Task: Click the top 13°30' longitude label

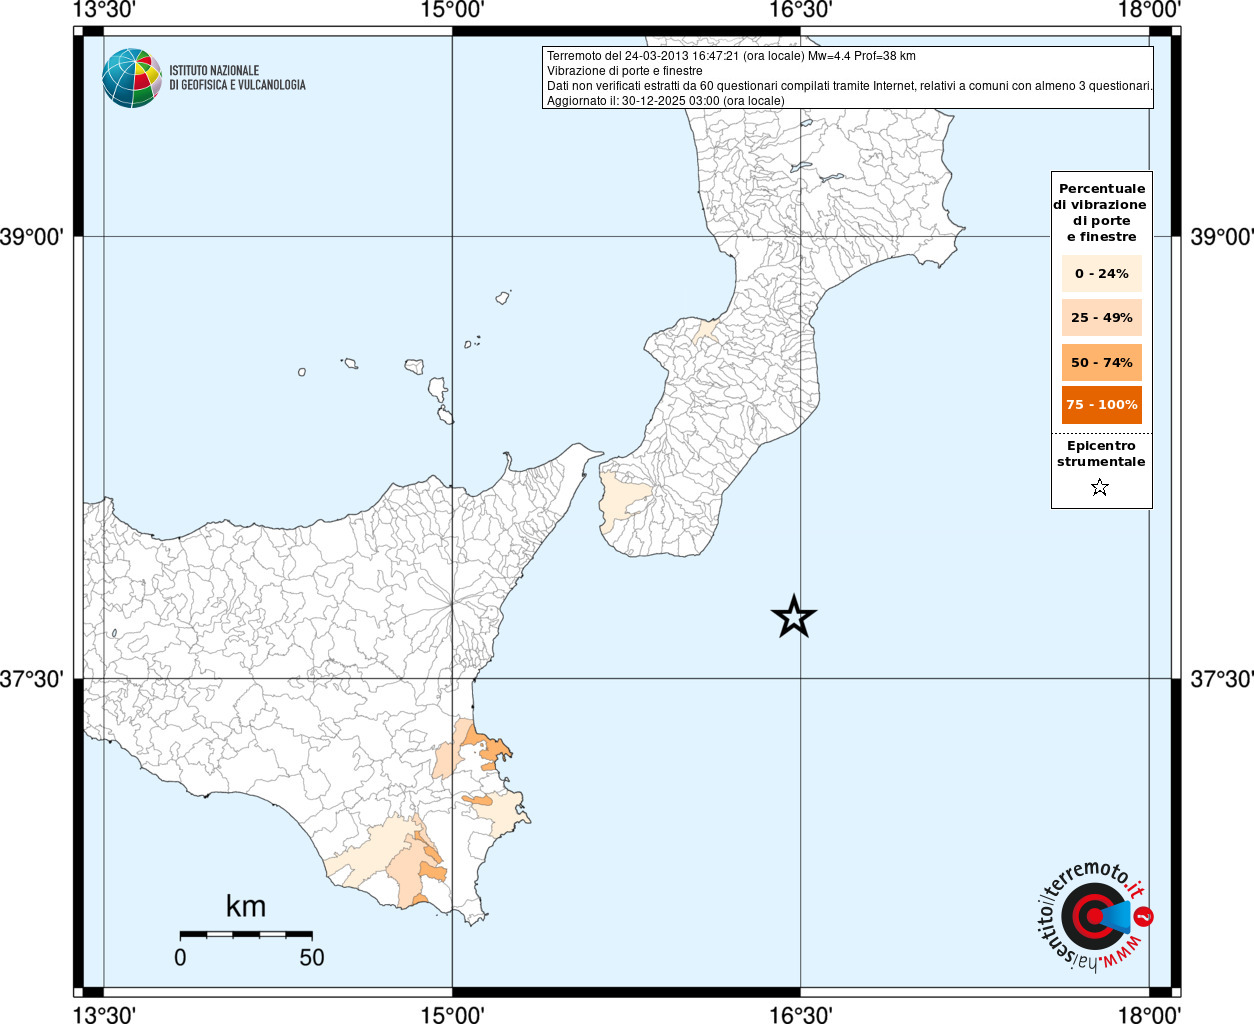Action: (x=104, y=10)
